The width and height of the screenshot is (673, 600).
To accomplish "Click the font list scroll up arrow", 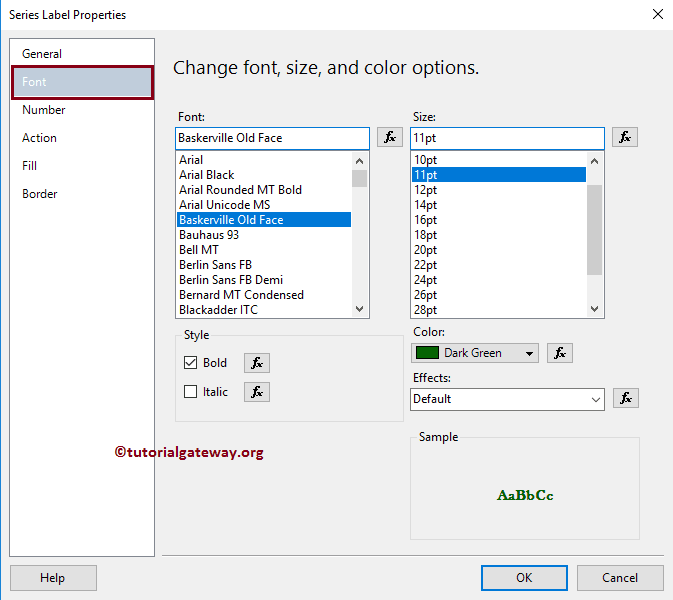I will coord(360,161).
